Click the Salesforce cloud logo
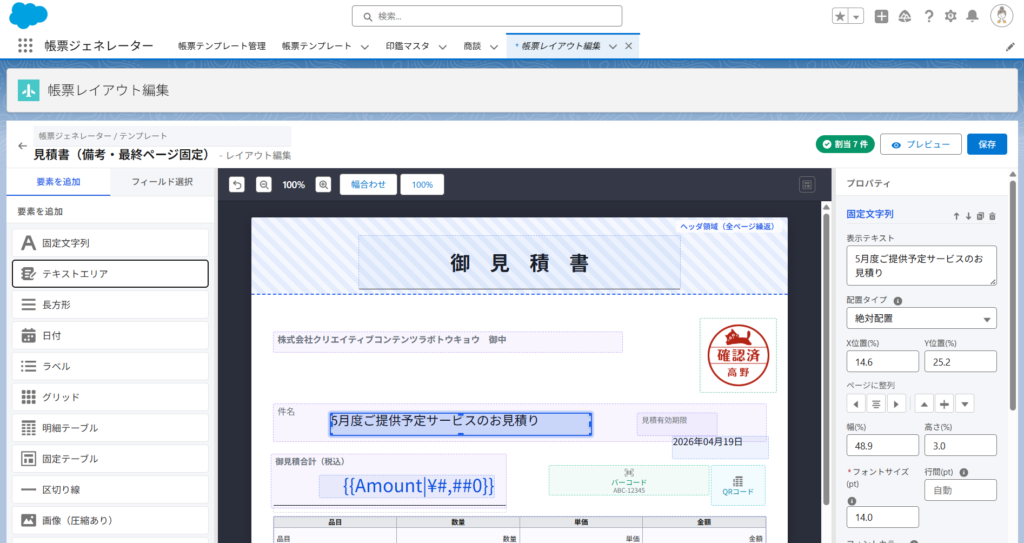 (28, 15)
